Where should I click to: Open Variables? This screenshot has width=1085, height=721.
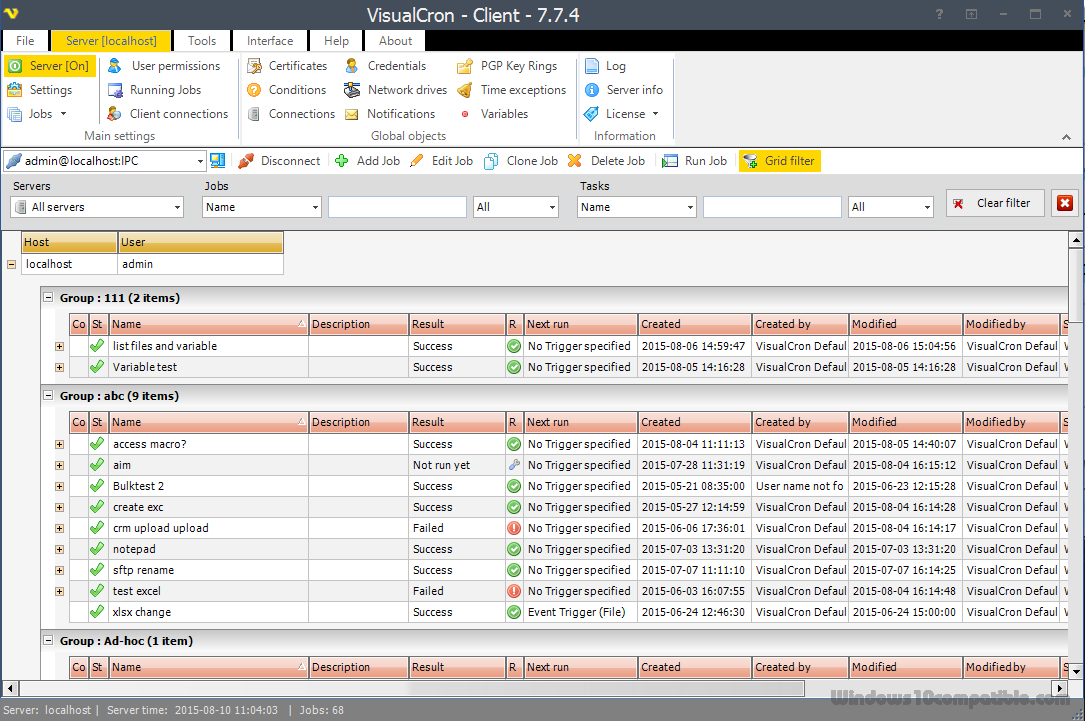pyautogui.click(x=493, y=113)
